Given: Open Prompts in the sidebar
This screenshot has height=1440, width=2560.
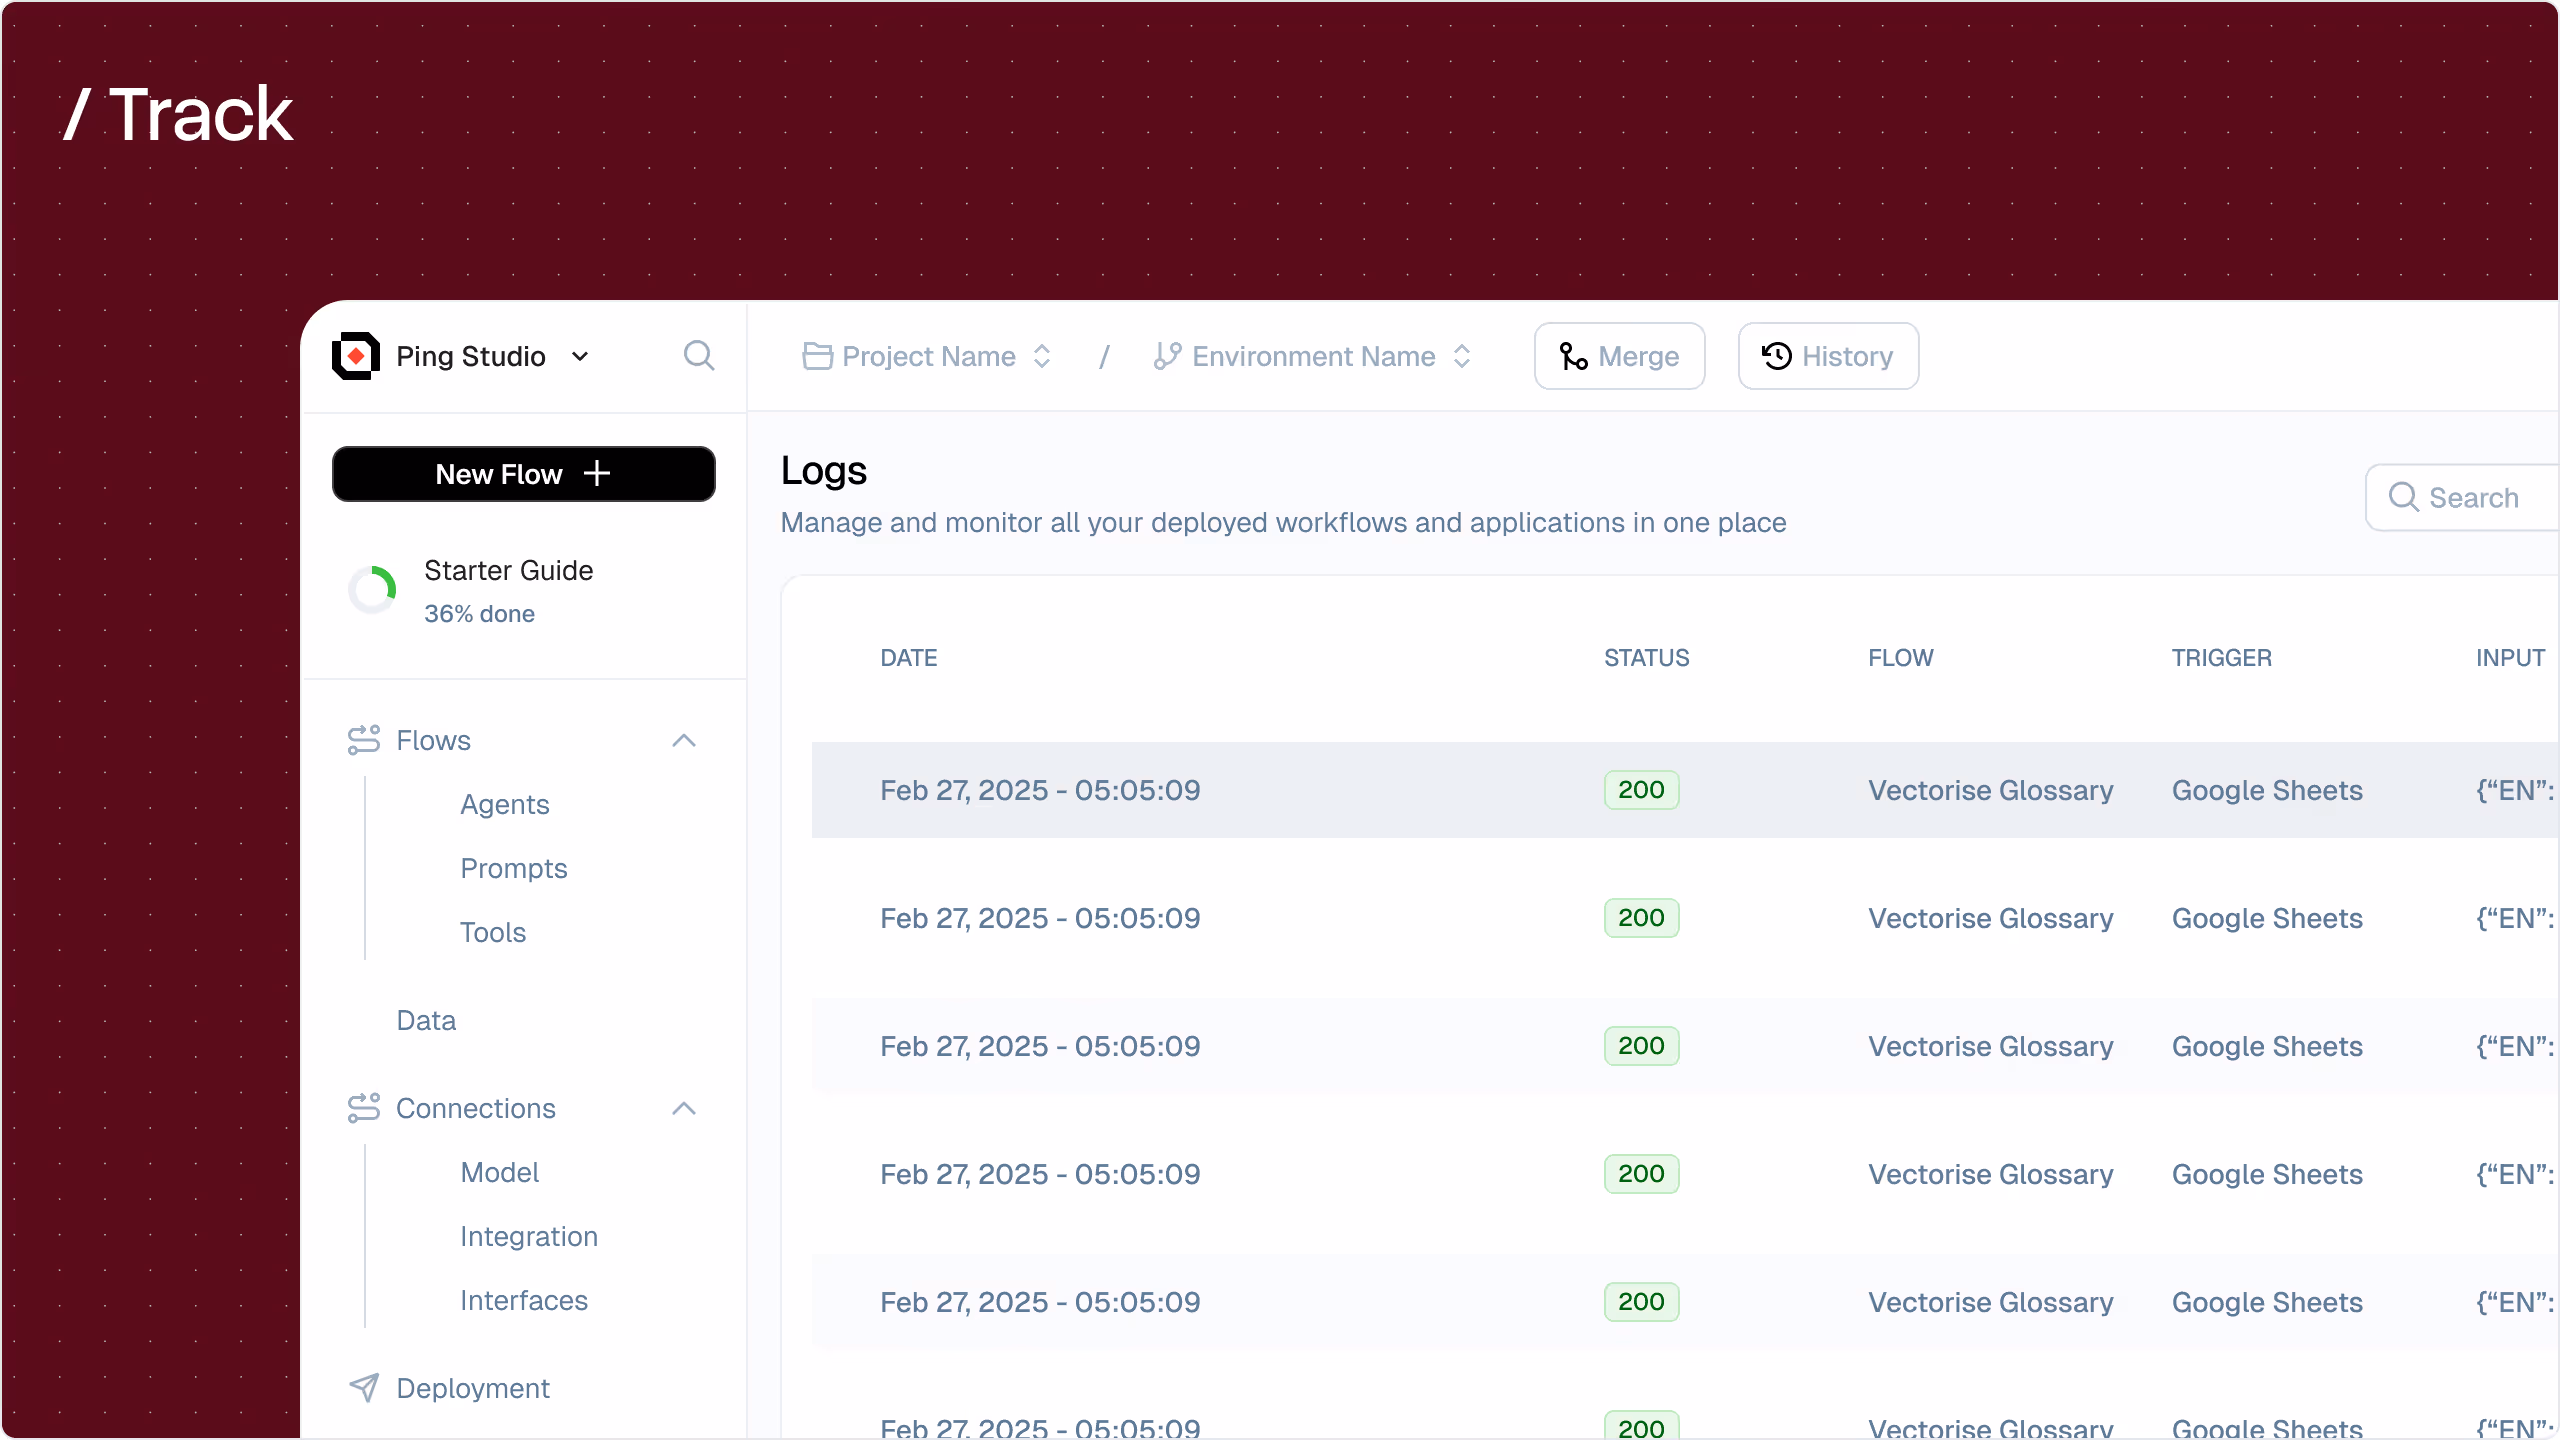Looking at the screenshot, I should click(514, 869).
